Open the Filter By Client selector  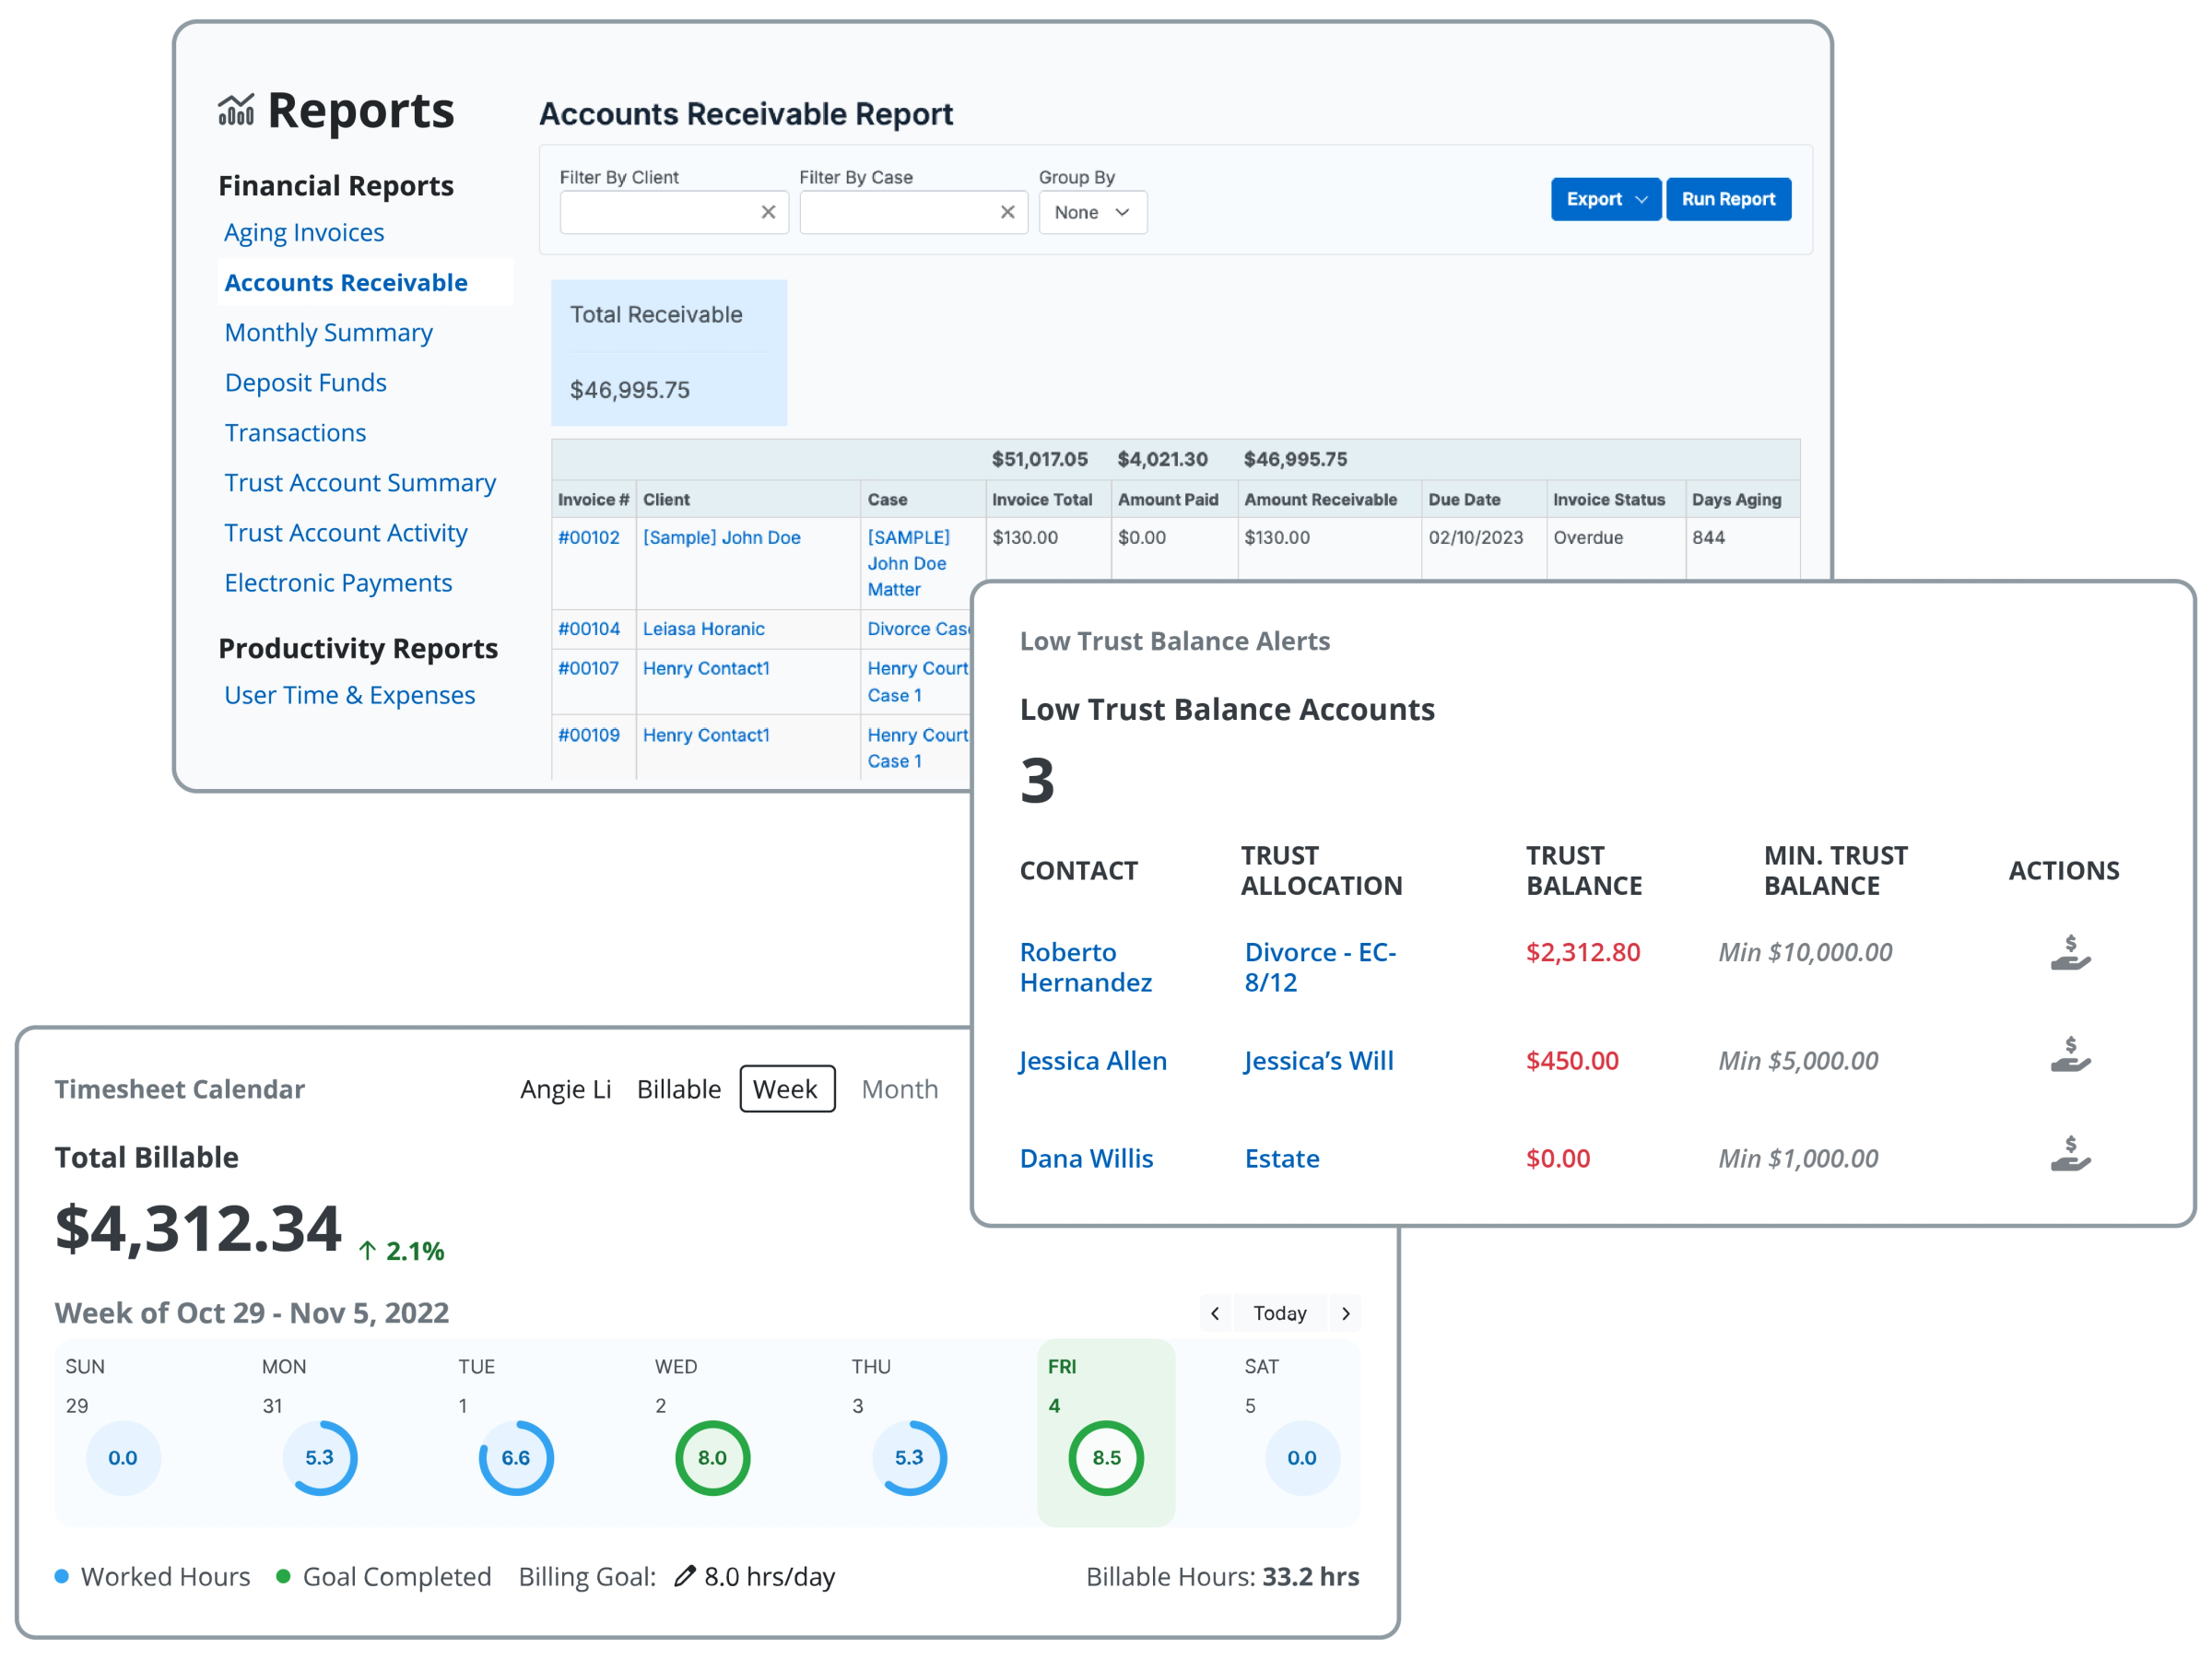tap(660, 212)
